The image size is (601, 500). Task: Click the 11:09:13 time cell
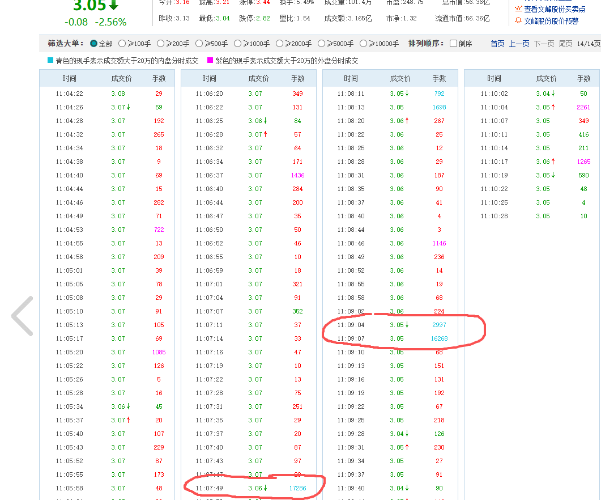point(351,366)
